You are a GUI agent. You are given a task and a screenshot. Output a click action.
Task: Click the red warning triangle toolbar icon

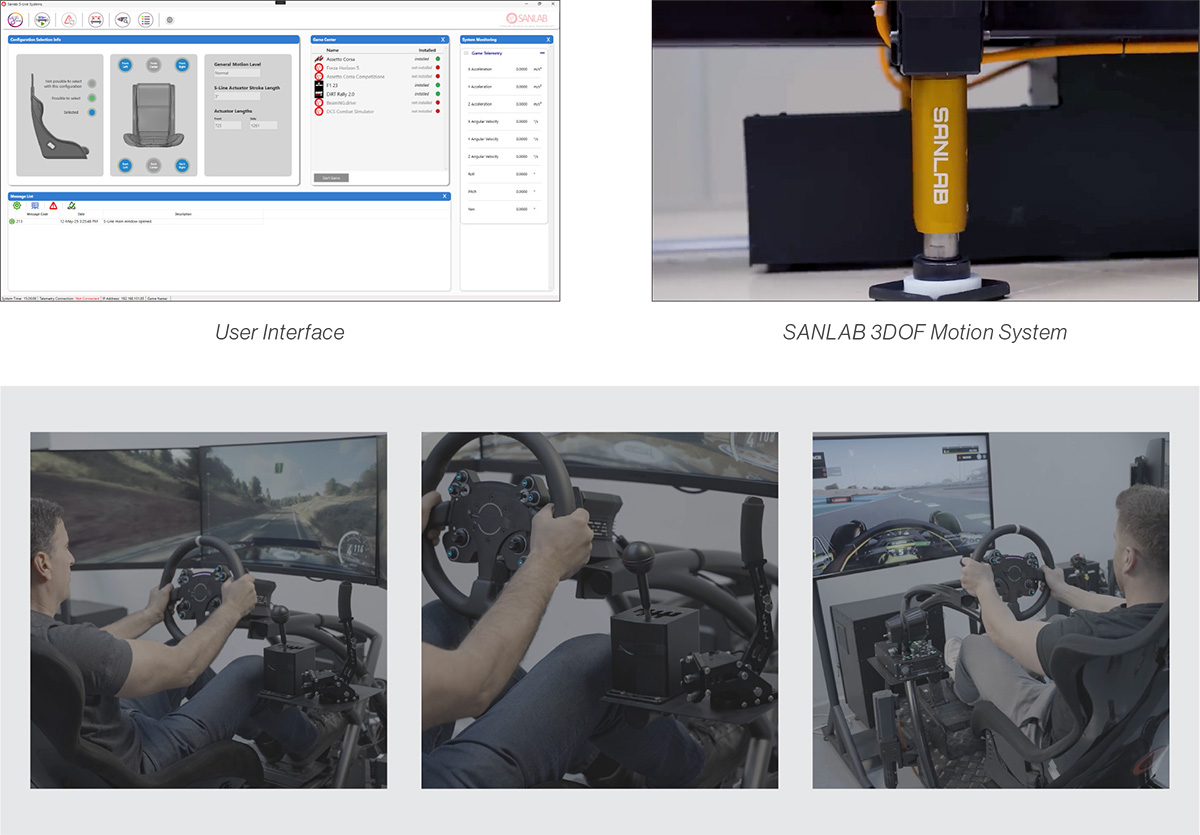tap(69, 19)
